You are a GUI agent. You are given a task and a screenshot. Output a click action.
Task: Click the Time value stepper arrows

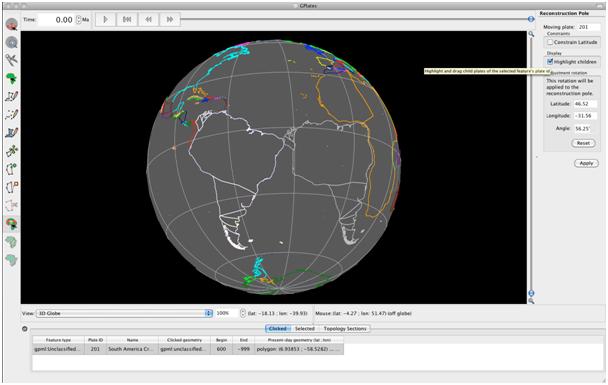[78, 19]
